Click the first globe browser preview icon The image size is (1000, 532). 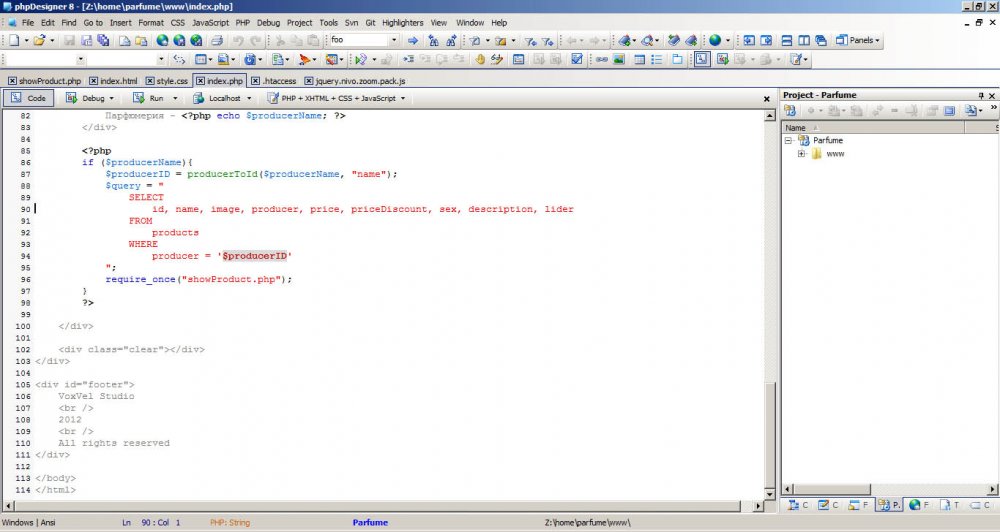163,40
